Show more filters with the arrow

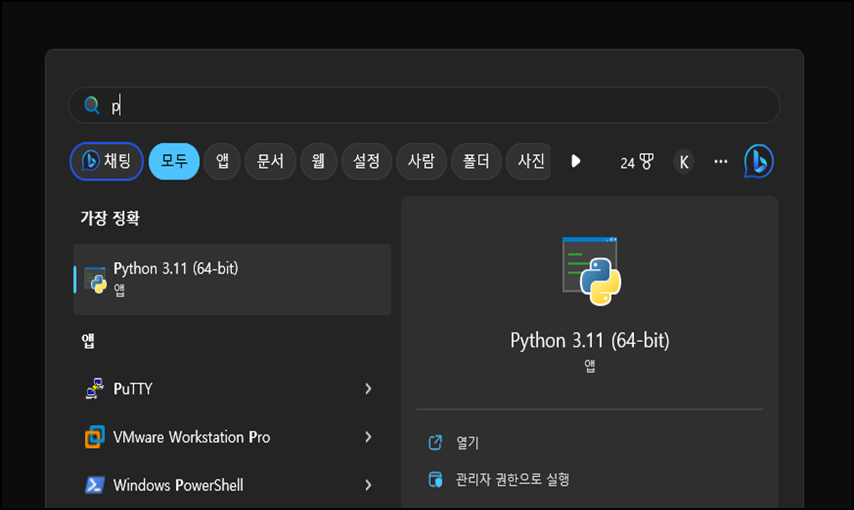pyautogui.click(x=576, y=161)
